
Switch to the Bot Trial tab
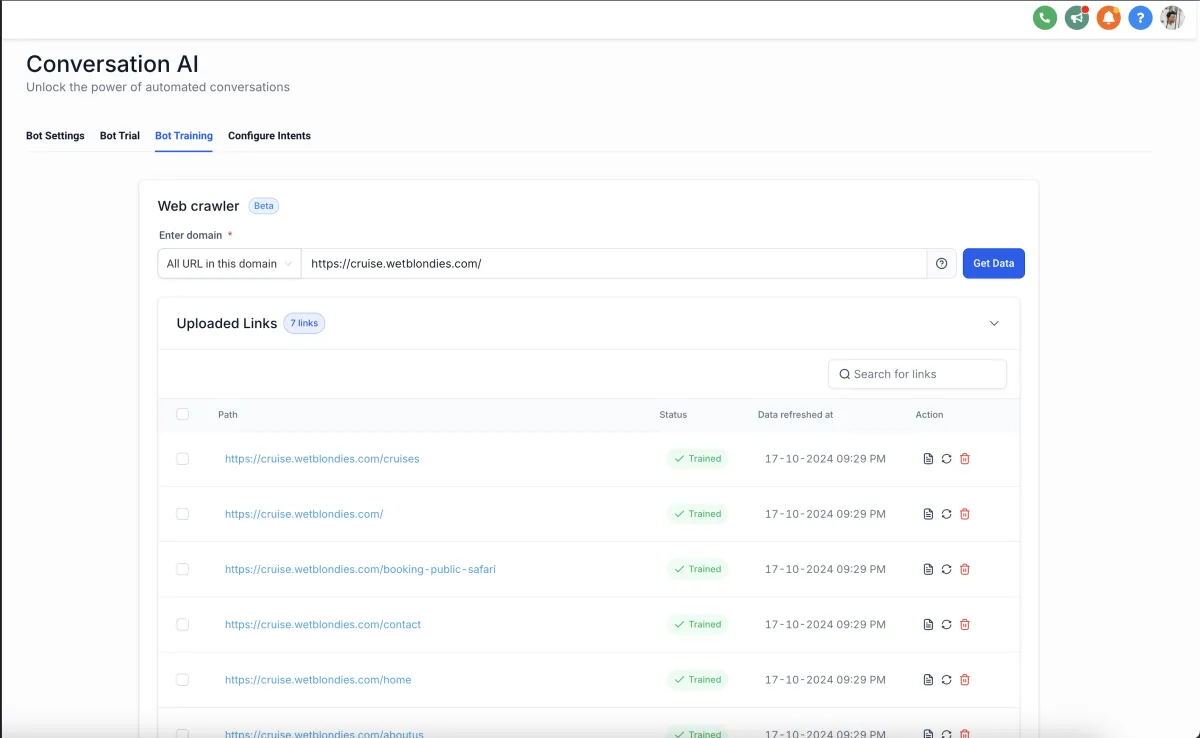click(120, 136)
